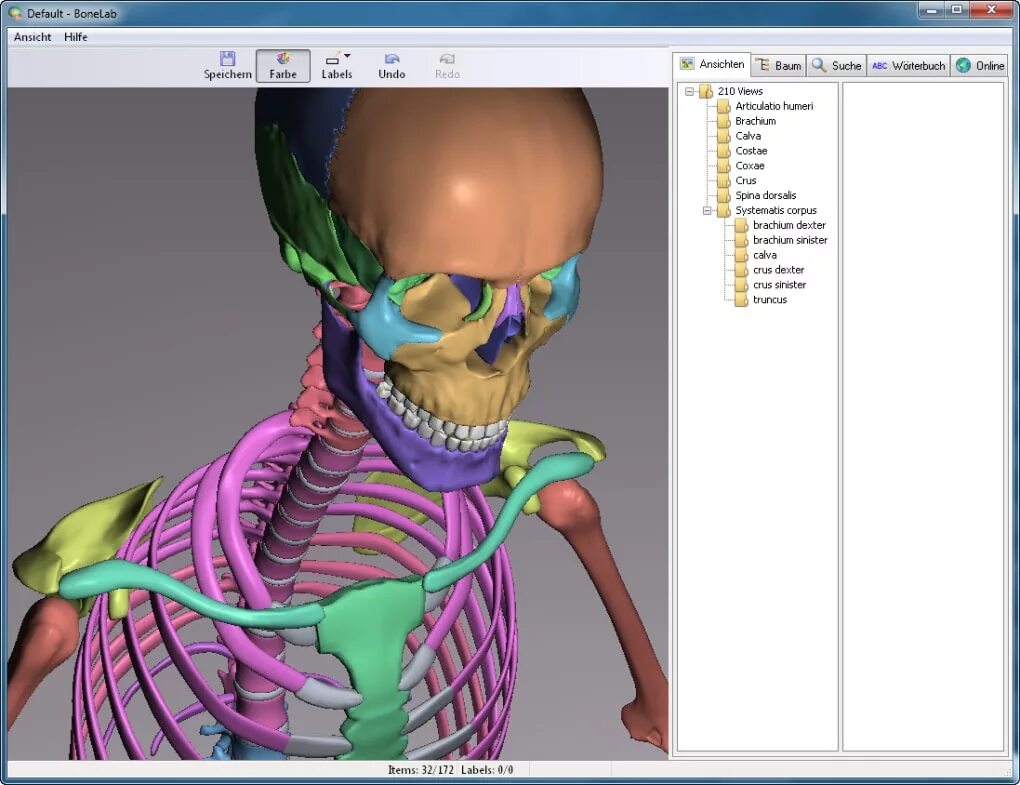
Task: Switch to the Baum tab
Action: 779,66
